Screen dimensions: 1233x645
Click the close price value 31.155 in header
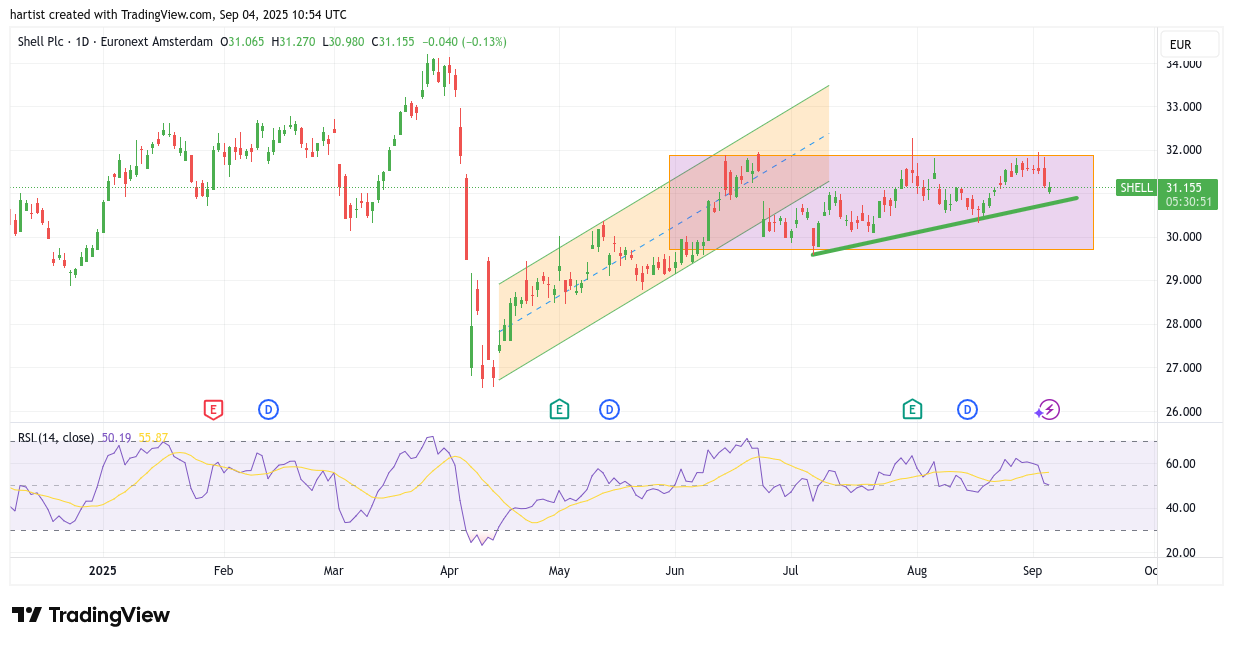point(397,42)
